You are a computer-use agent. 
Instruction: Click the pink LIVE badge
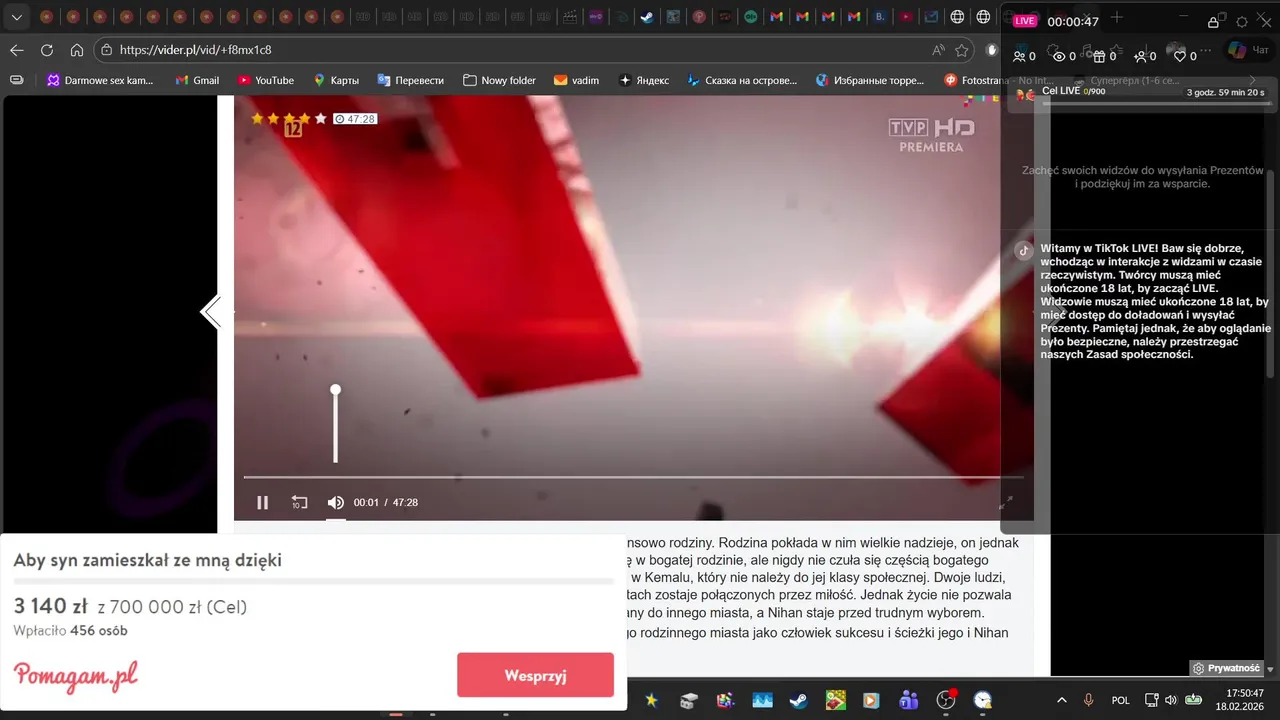point(1025,21)
